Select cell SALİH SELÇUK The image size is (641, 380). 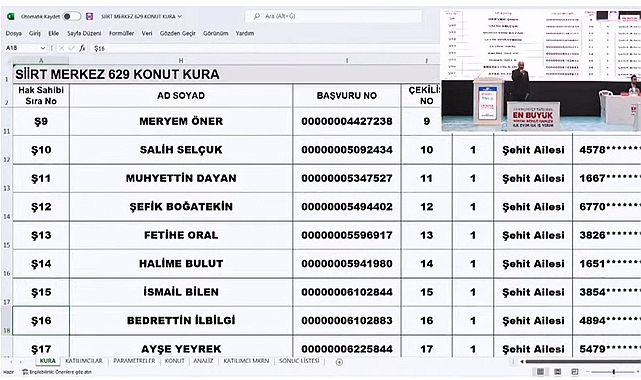[181, 150]
